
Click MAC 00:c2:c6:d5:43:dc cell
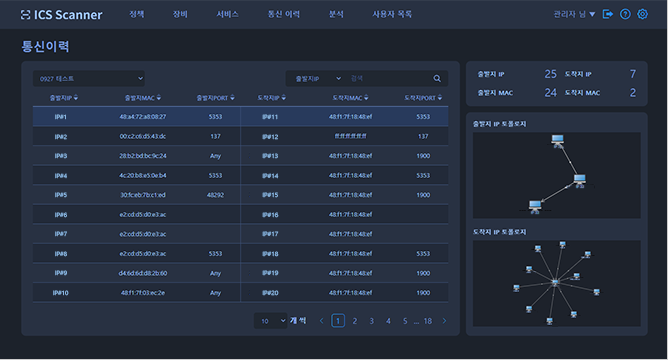143,136
